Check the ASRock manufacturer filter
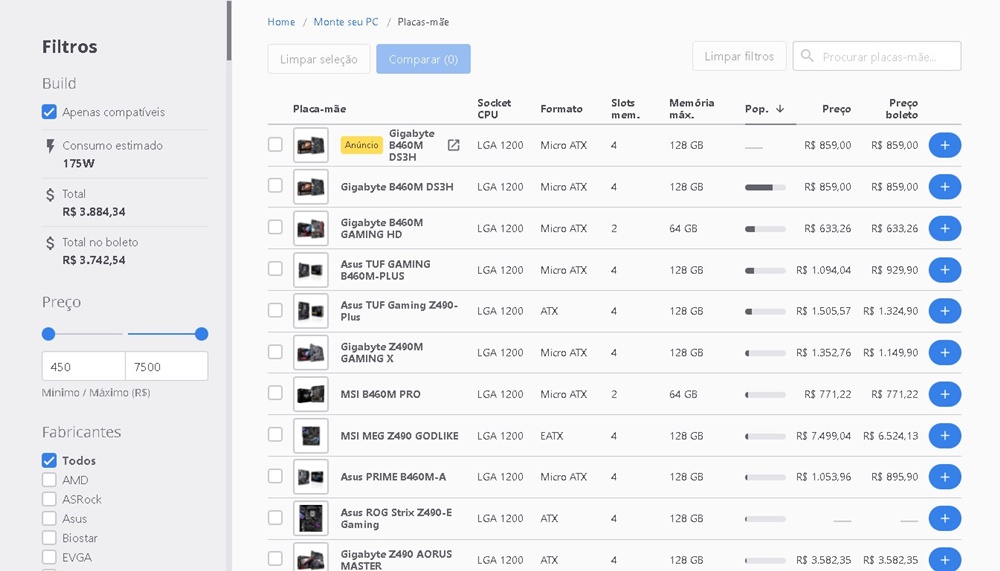 coord(49,499)
